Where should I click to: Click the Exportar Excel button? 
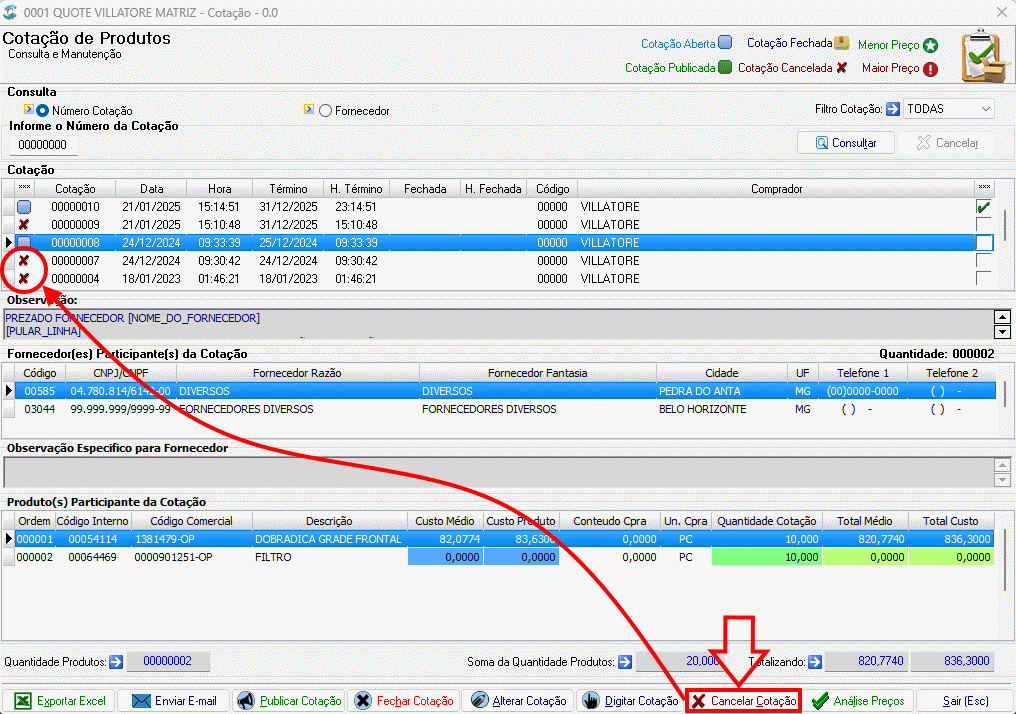[x=58, y=700]
